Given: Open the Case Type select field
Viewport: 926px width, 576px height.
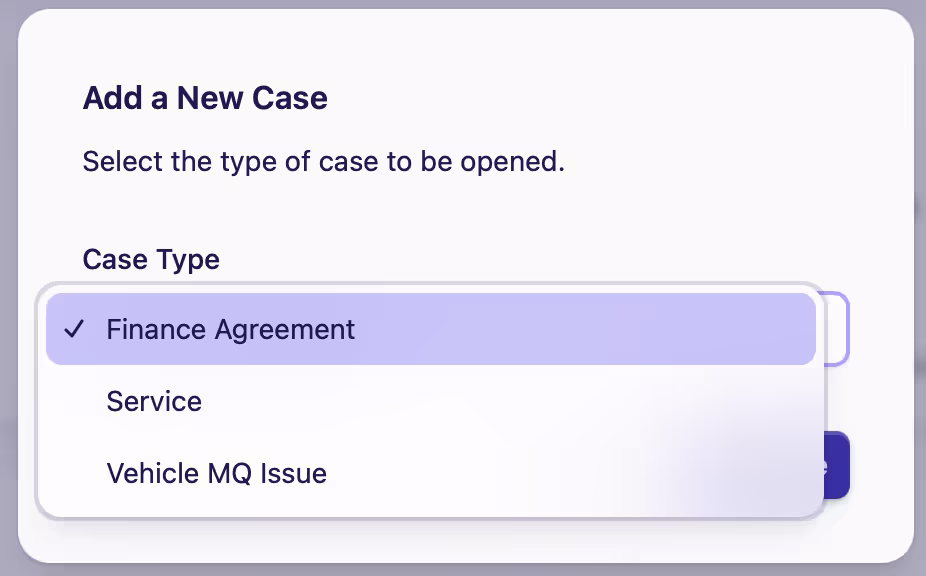Looking at the screenshot, I should pos(835,329).
